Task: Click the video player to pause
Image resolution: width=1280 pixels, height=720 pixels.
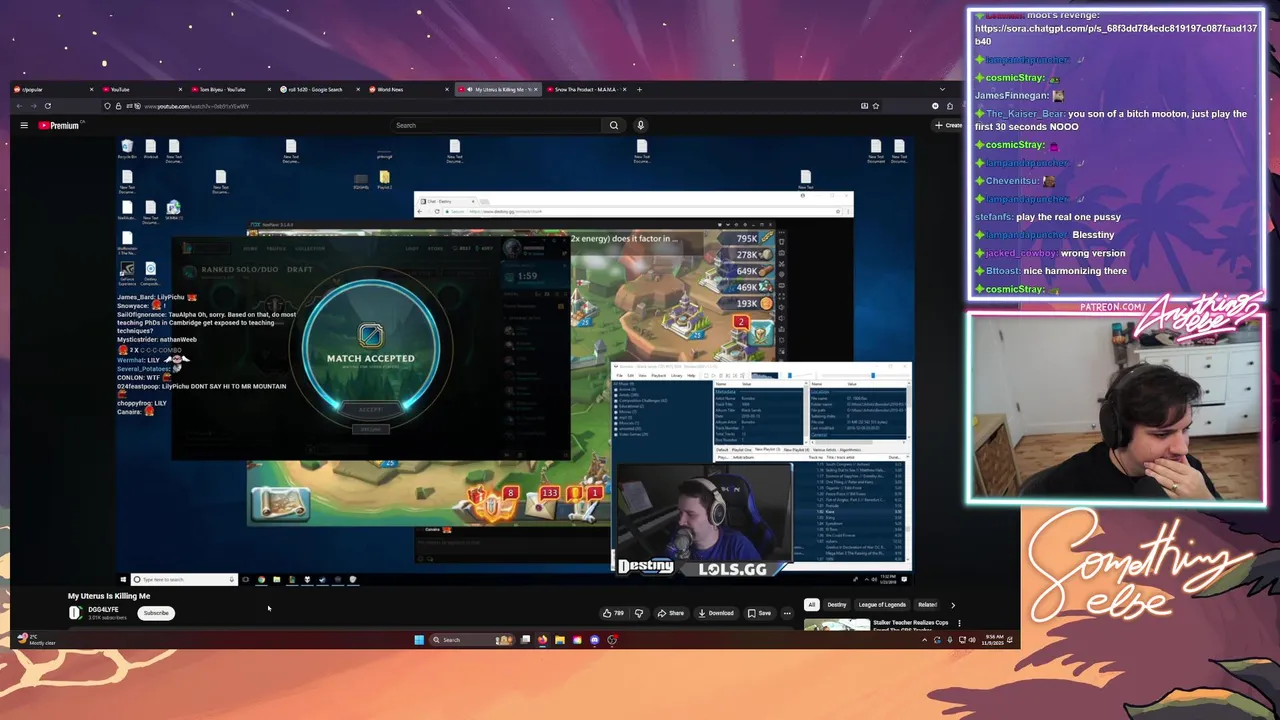Action: pos(514,360)
